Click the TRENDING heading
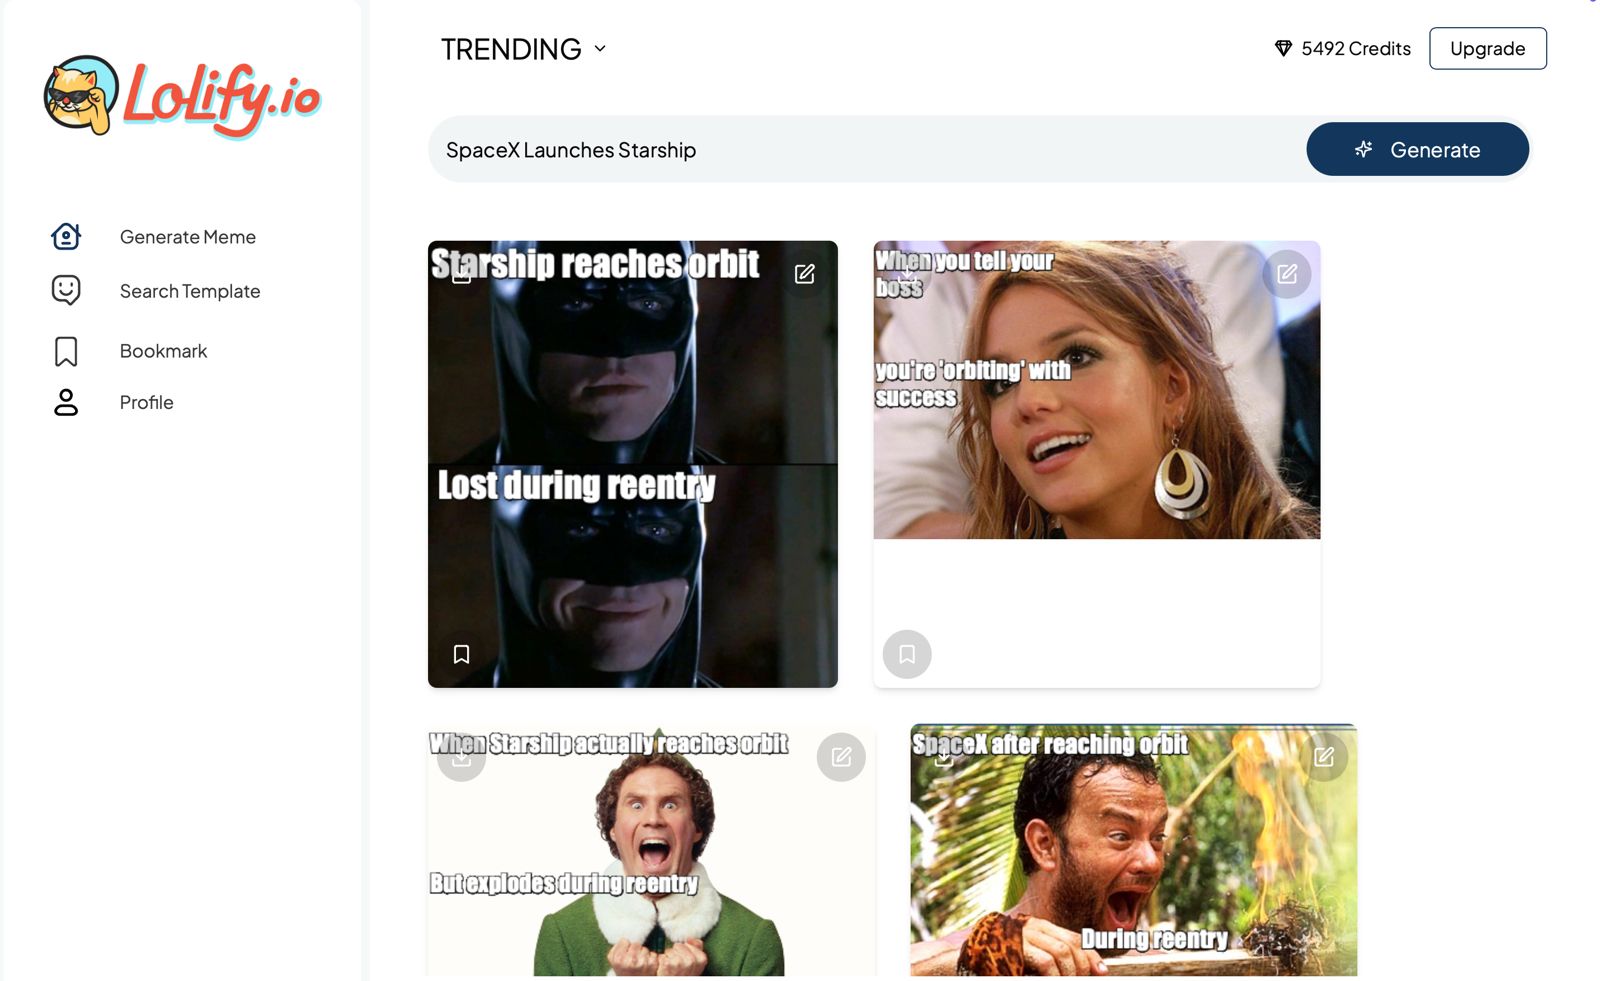This screenshot has width=1600, height=981. (511, 49)
